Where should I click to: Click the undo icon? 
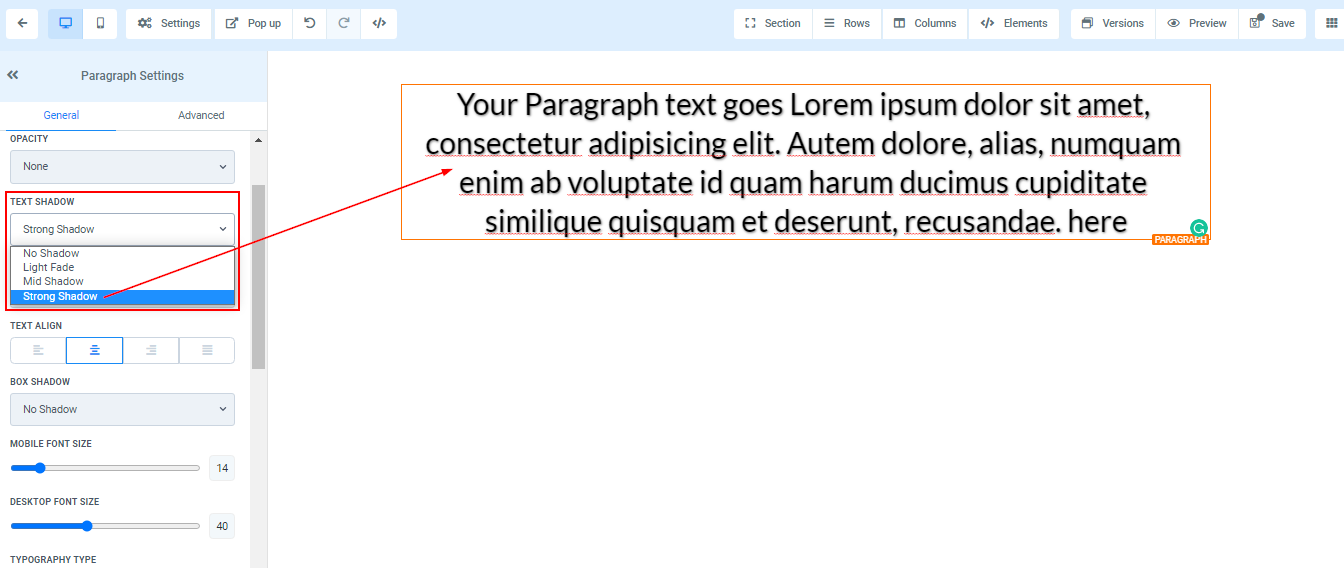(x=310, y=23)
